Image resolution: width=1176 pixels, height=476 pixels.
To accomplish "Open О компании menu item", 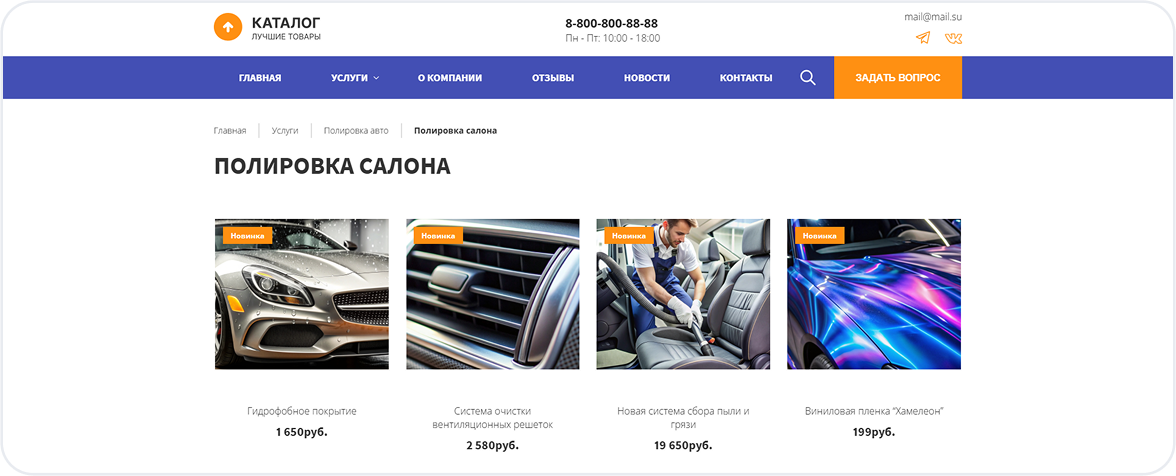I will coord(450,78).
